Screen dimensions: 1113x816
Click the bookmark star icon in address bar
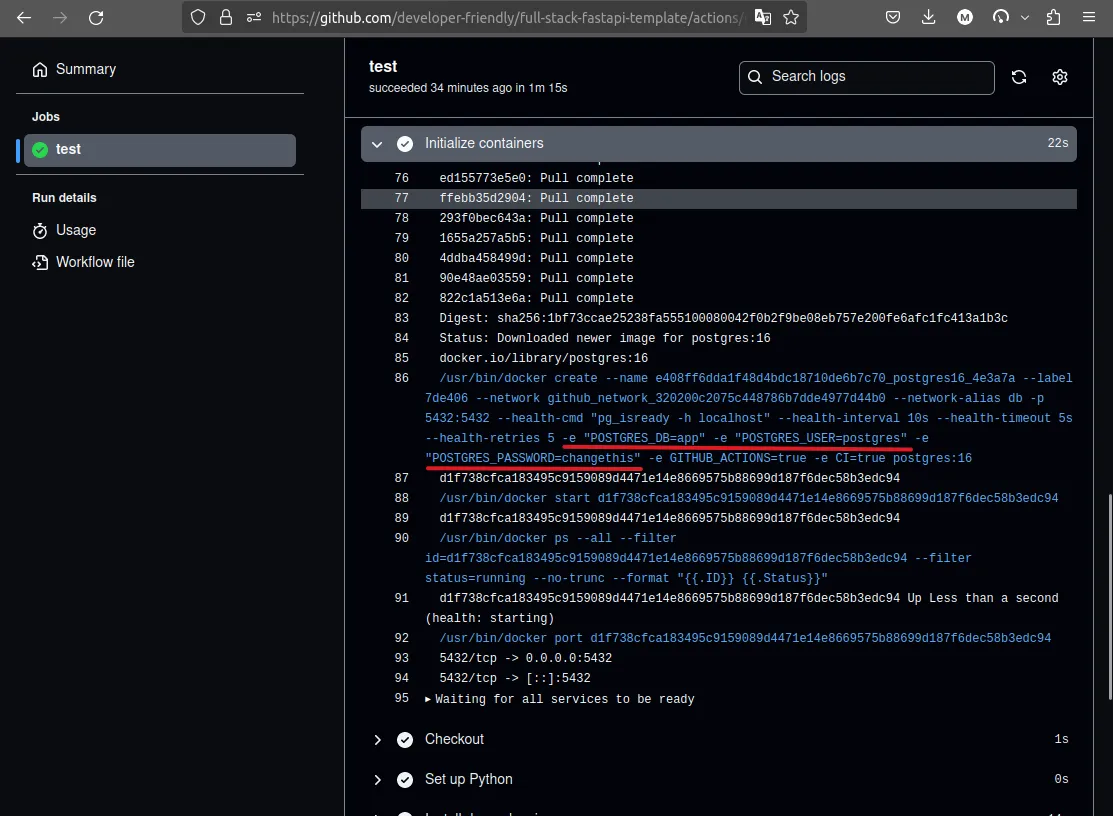791,17
